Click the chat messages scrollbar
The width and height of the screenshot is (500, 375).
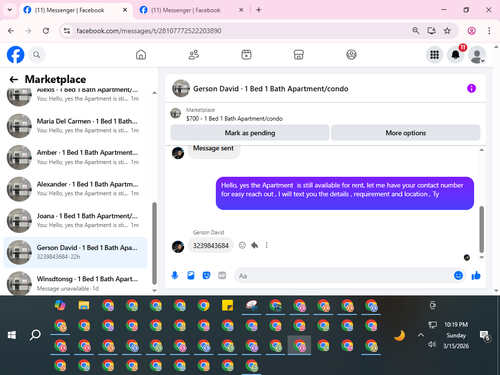(481, 229)
